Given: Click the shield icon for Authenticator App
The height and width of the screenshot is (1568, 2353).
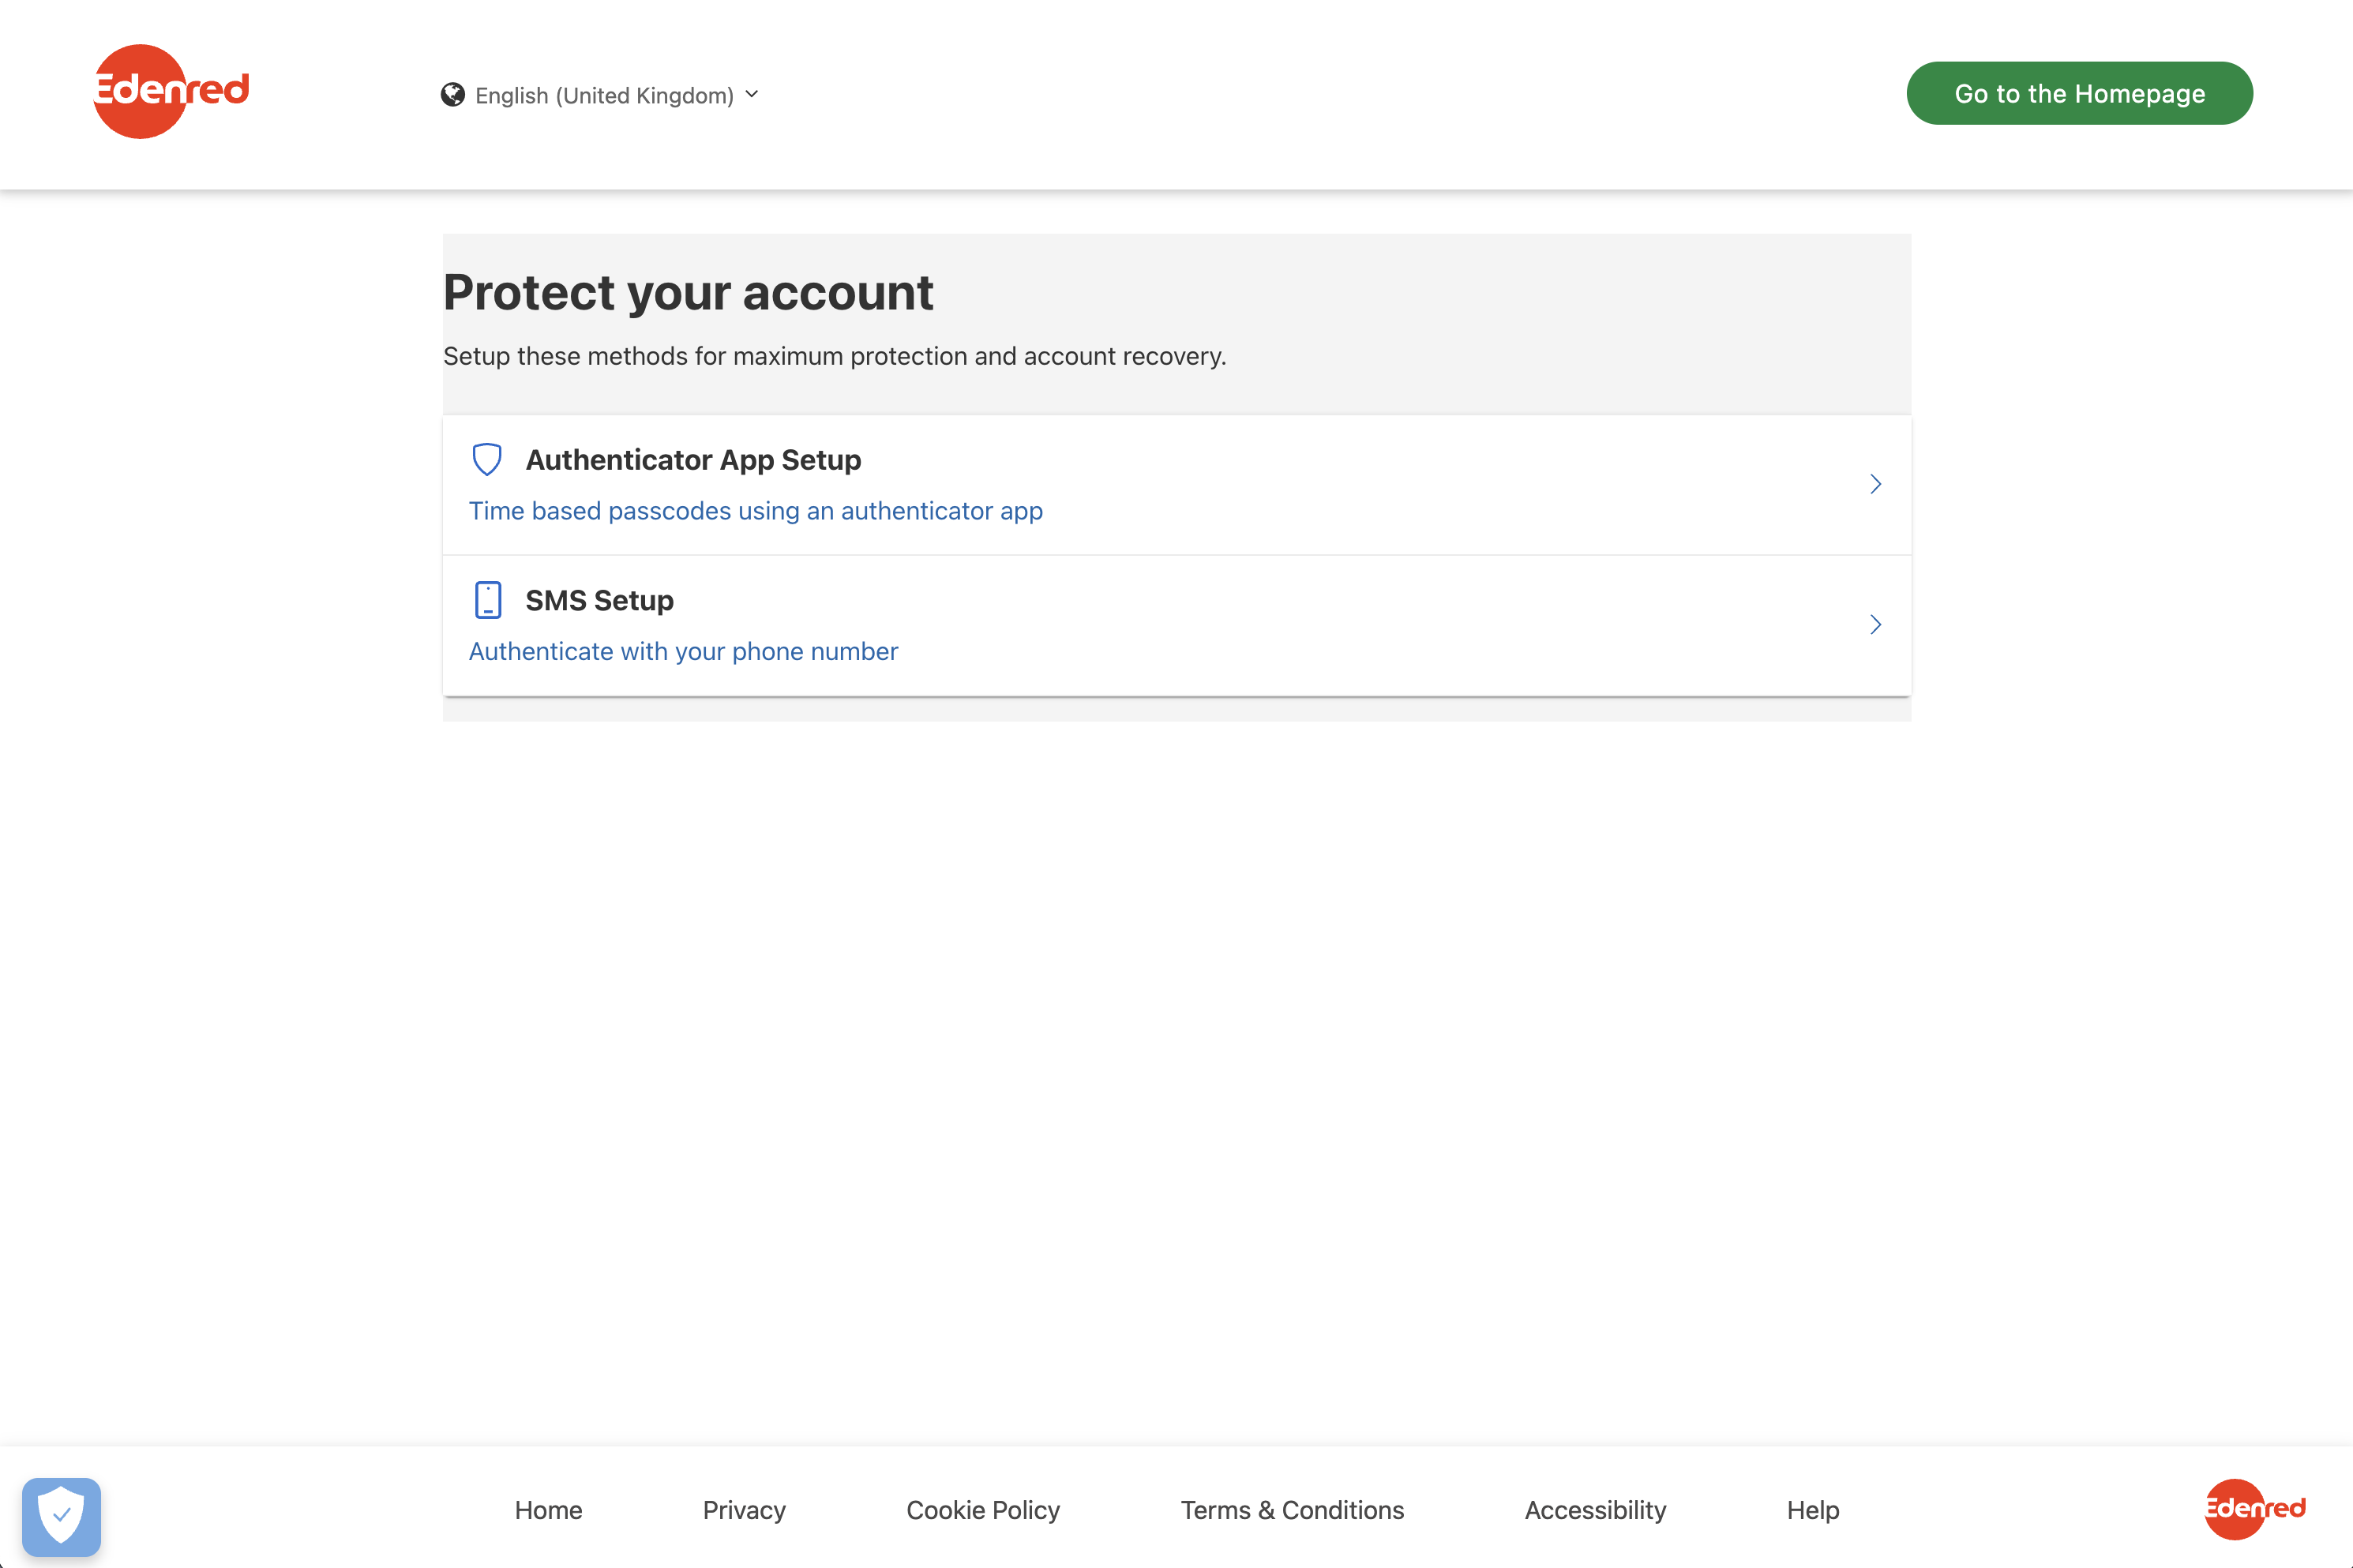Looking at the screenshot, I should [x=487, y=459].
